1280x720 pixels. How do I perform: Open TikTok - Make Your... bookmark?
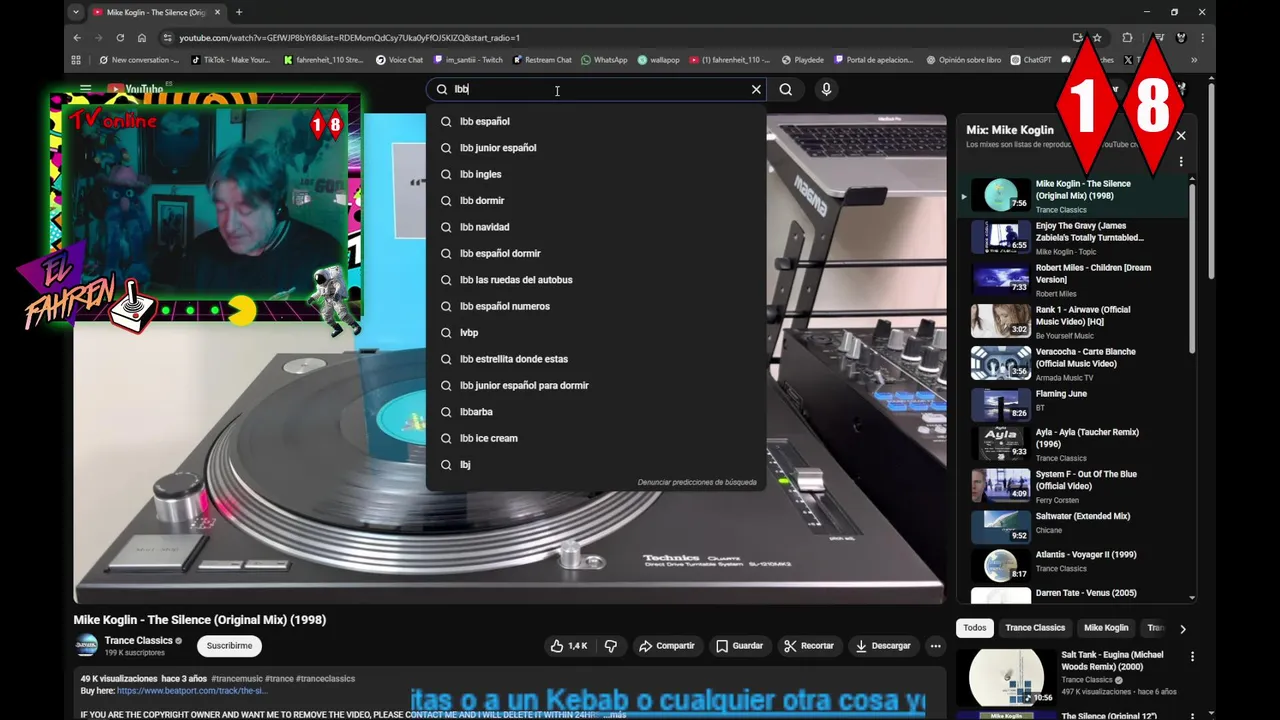click(x=230, y=60)
